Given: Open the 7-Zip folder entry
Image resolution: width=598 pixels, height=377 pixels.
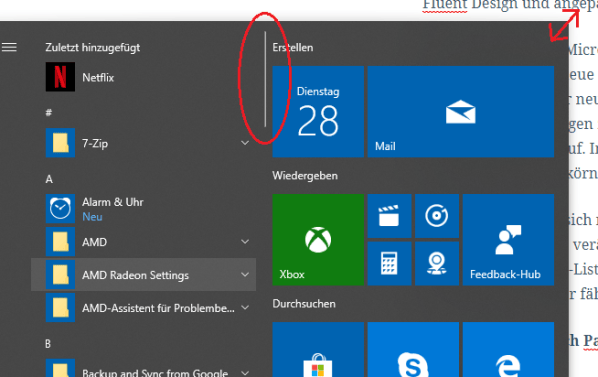Looking at the screenshot, I should point(143,143).
